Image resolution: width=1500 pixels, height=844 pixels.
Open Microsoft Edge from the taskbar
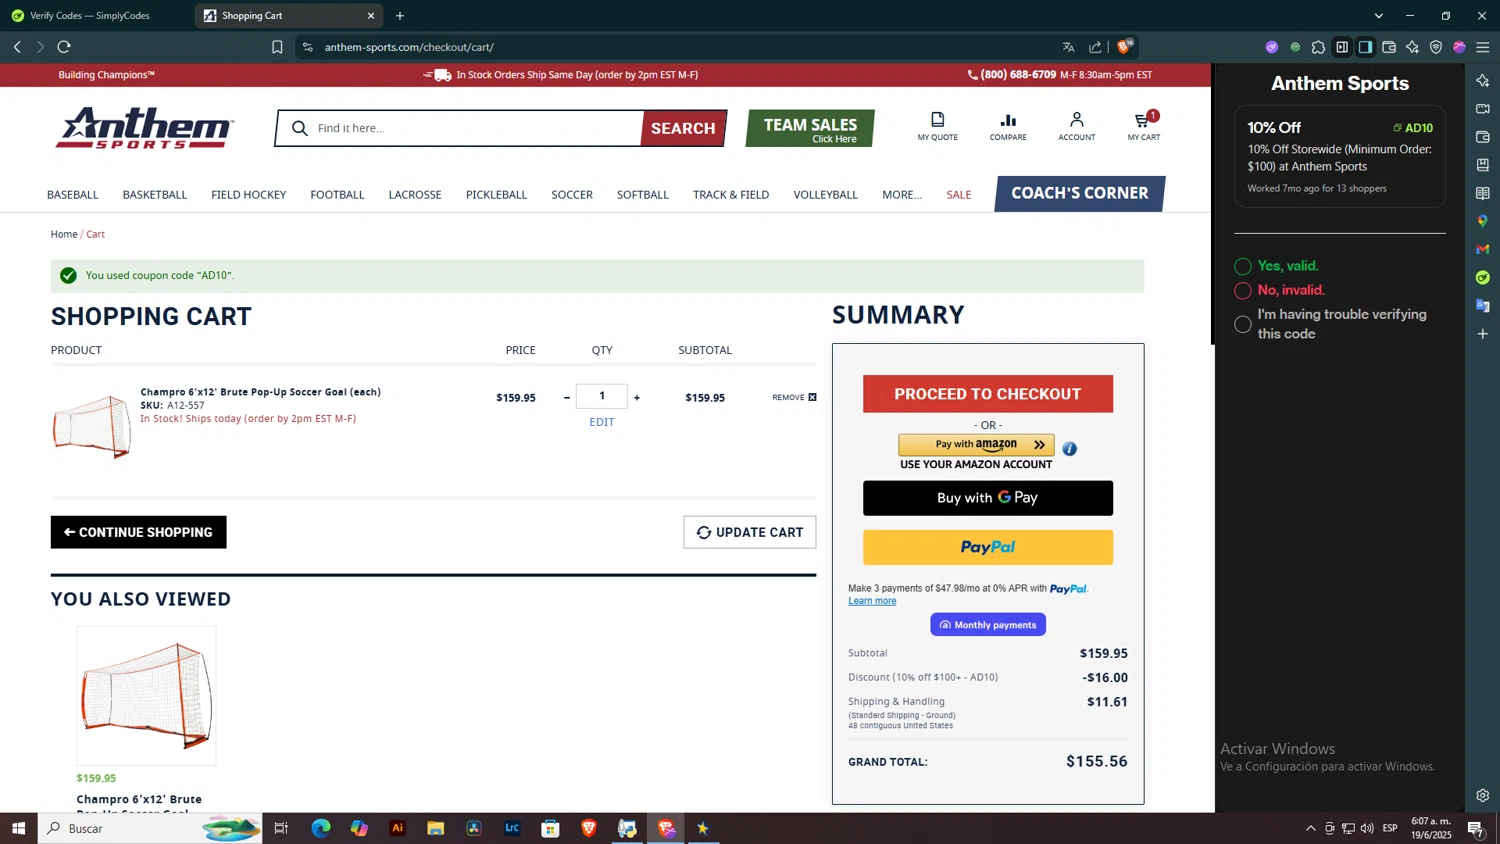pyautogui.click(x=320, y=828)
